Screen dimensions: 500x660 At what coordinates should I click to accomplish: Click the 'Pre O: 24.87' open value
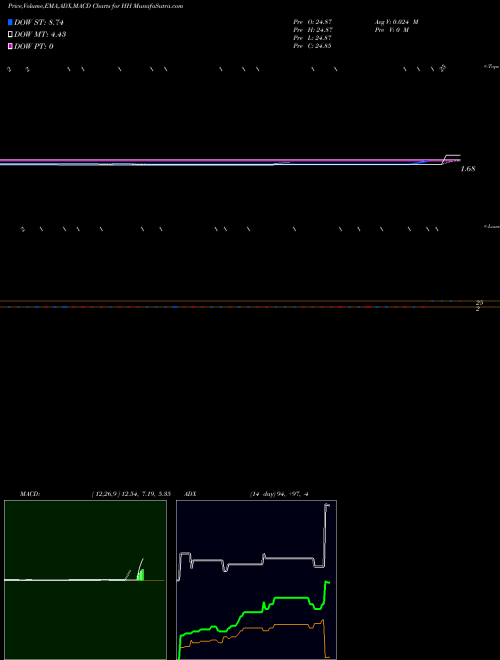tap(313, 22)
